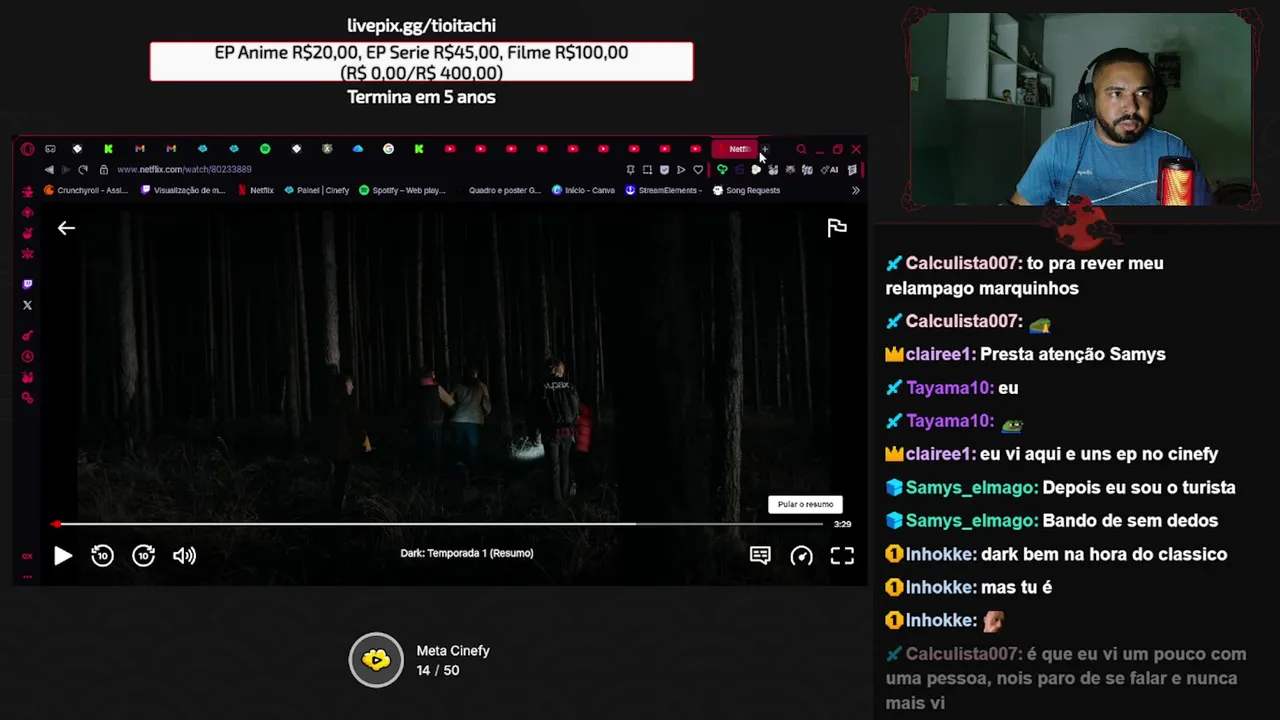The image size is (1280, 720).
Task: Open Twitch in the Opera sidebar
Action: (x=27, y=284)
